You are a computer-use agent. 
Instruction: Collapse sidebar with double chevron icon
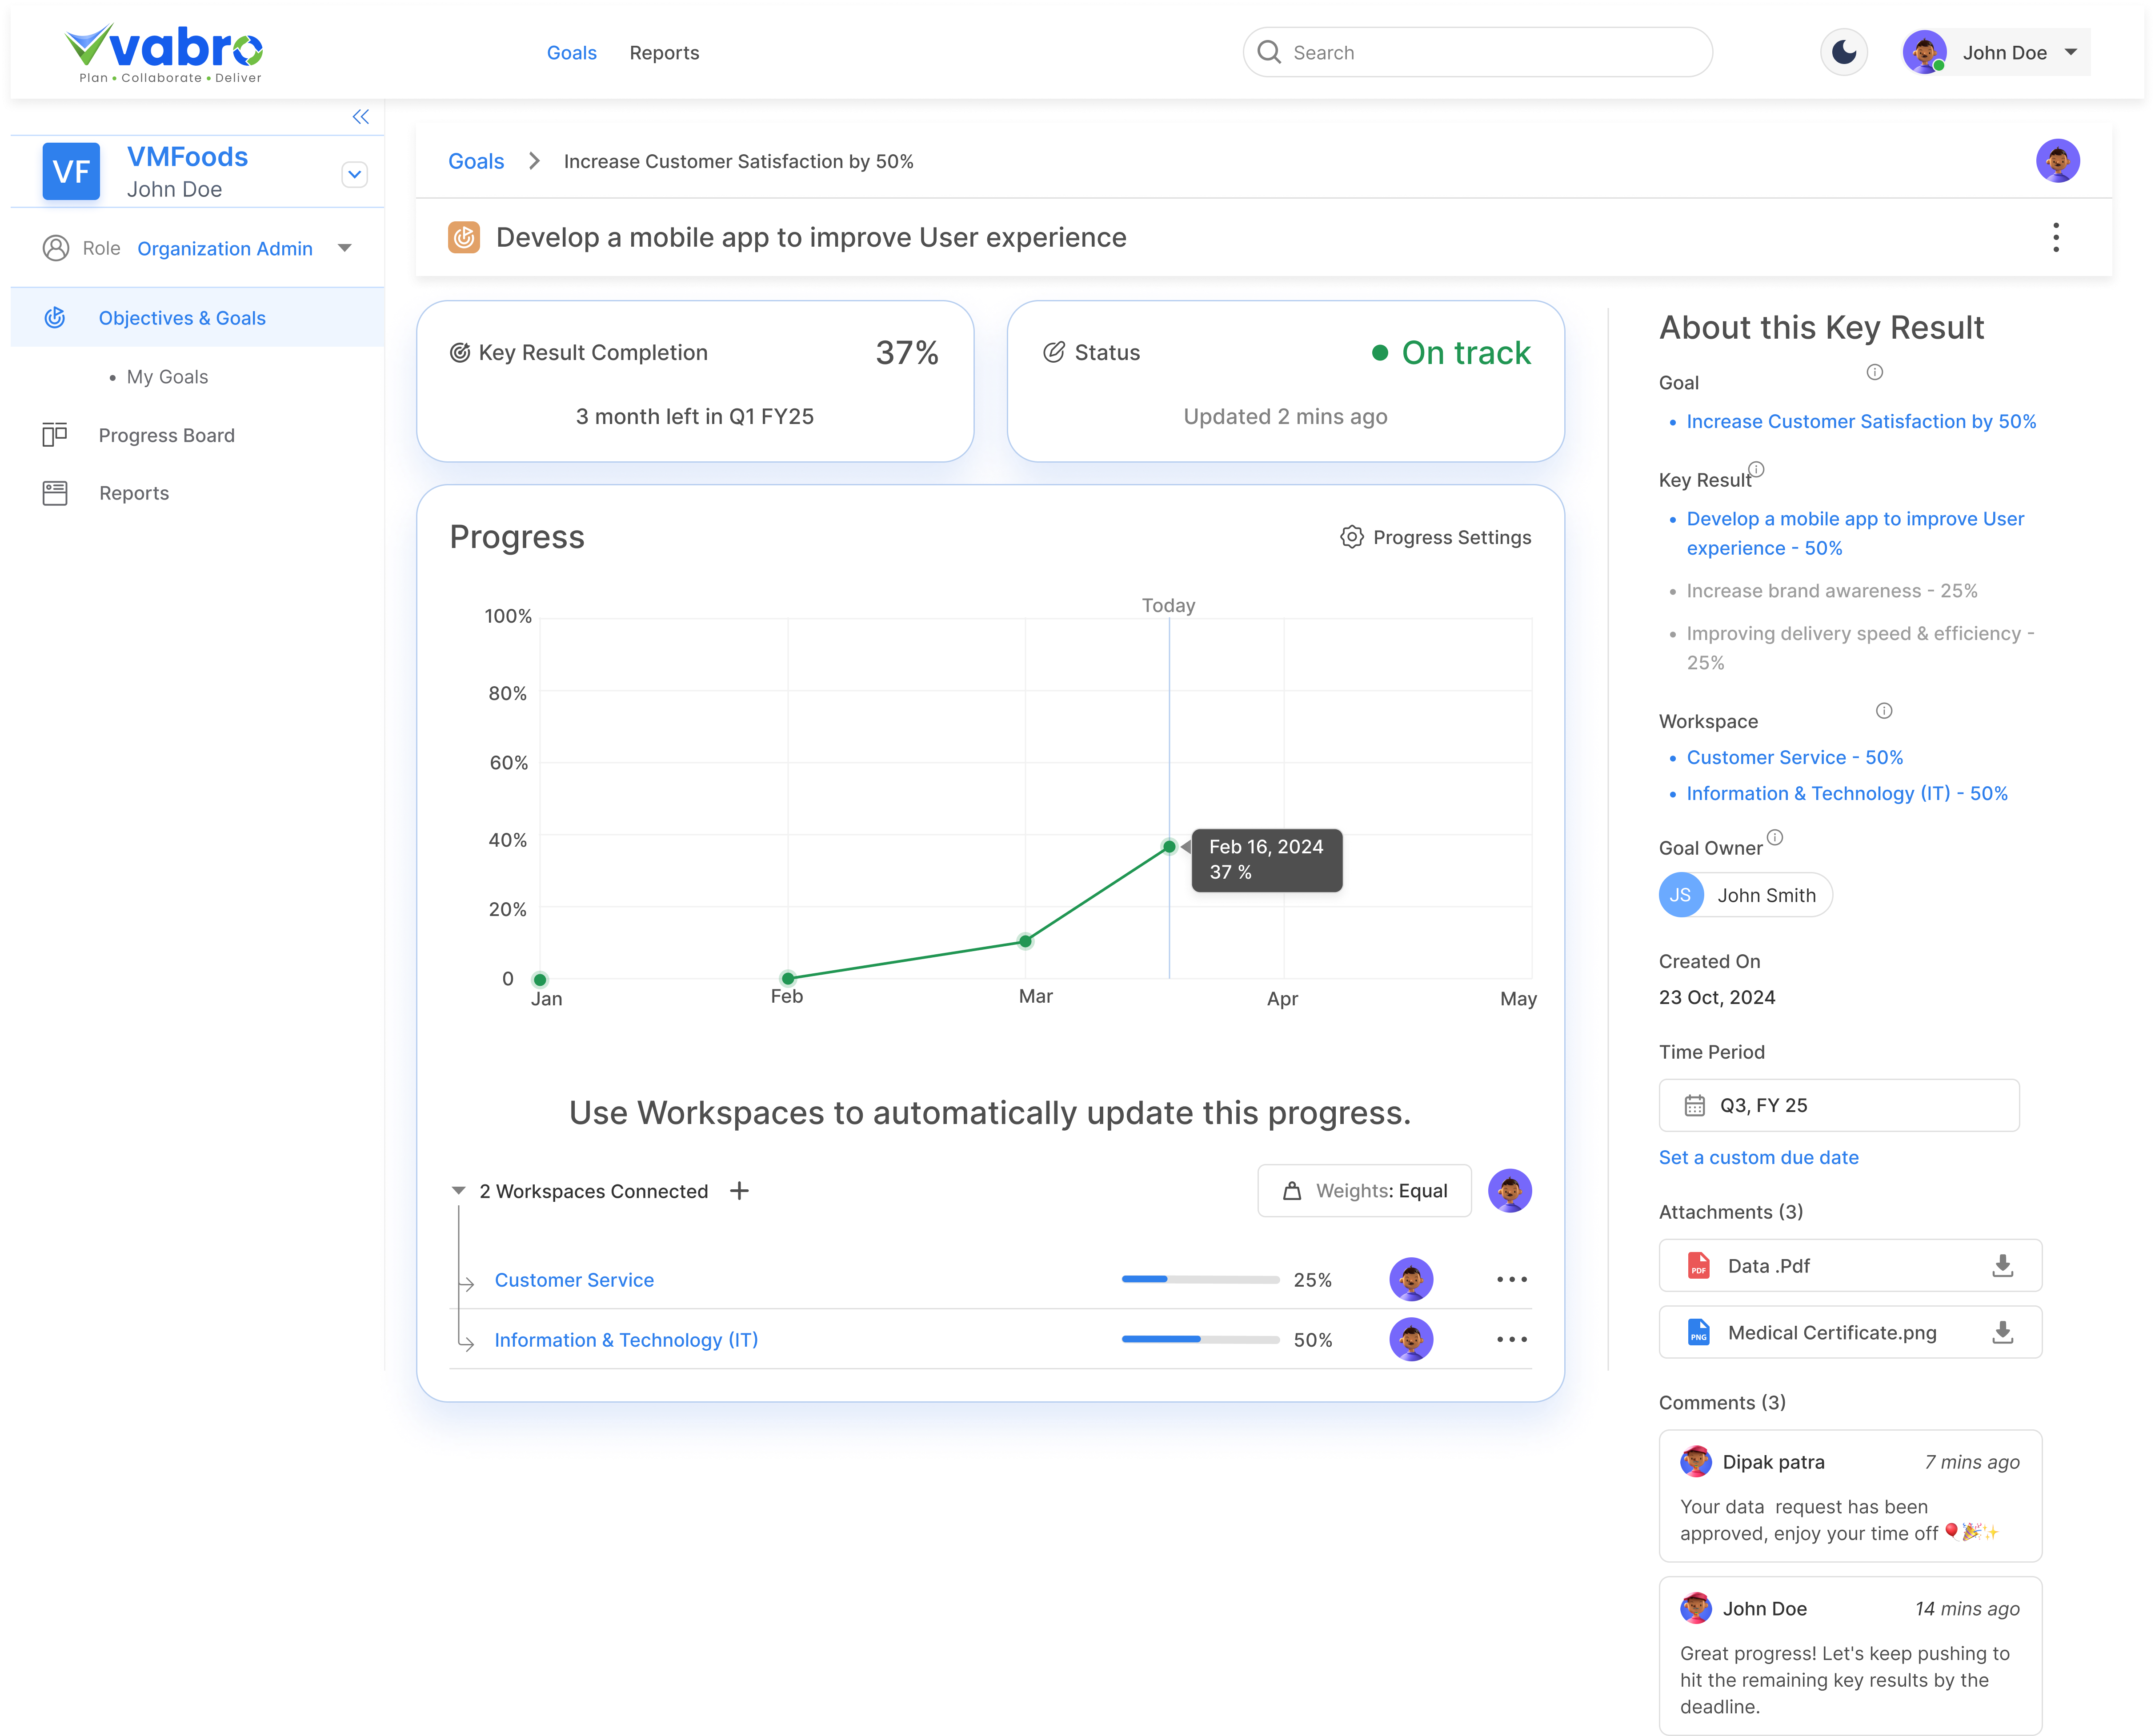click(x=361, y=117)
